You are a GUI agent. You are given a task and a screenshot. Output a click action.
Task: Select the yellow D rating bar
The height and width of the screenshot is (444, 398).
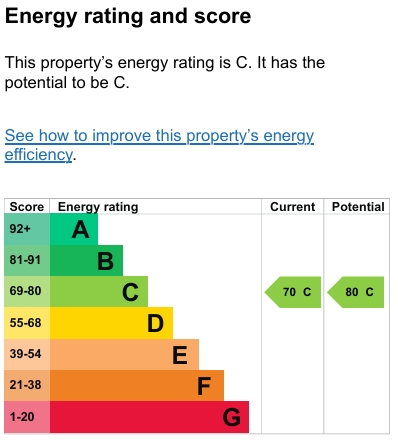tap(111, 323)
